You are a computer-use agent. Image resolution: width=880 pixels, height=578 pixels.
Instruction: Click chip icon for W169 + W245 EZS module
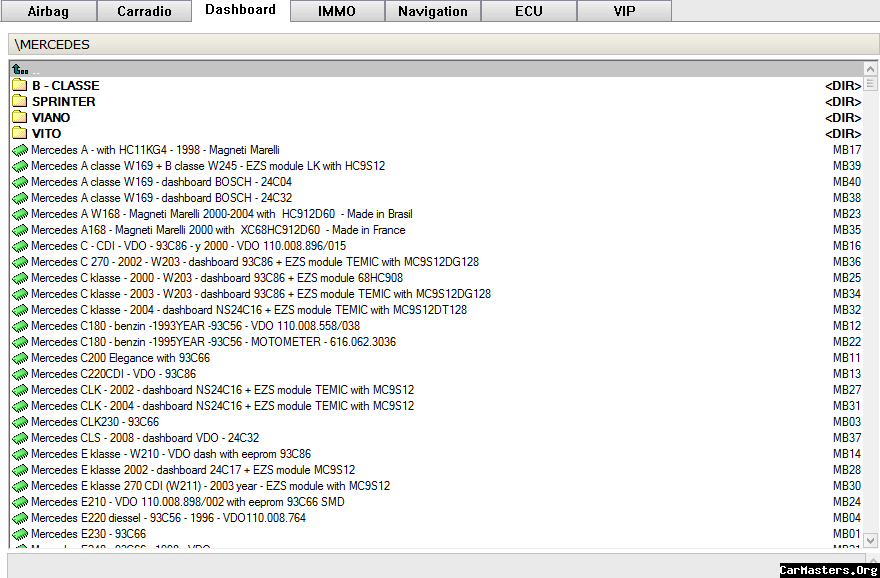tap(20, 166)
